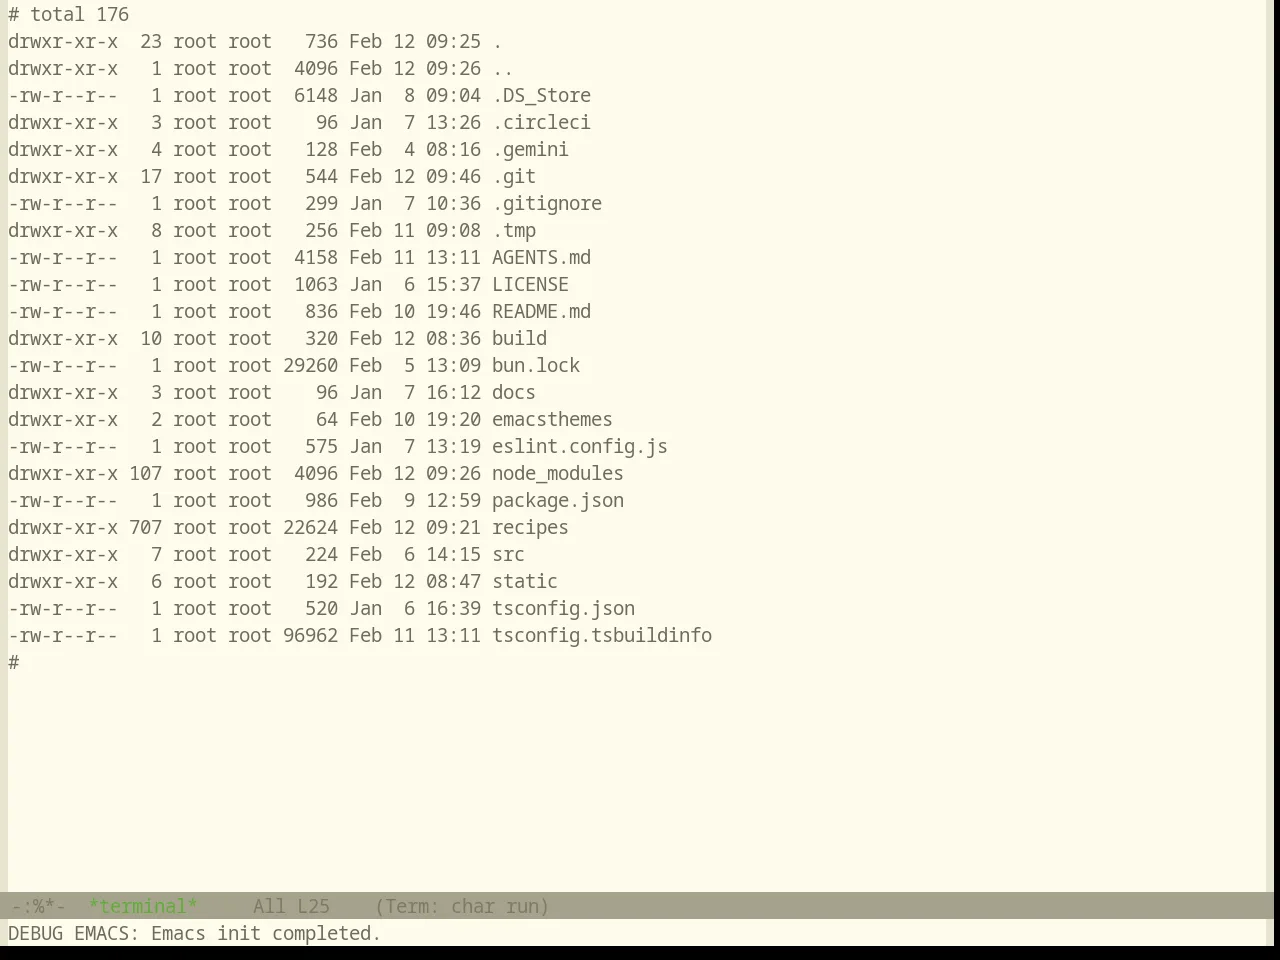The image size is (1280, 960).
Task: Click the bun.lock file name
Action: click(536, 365)
